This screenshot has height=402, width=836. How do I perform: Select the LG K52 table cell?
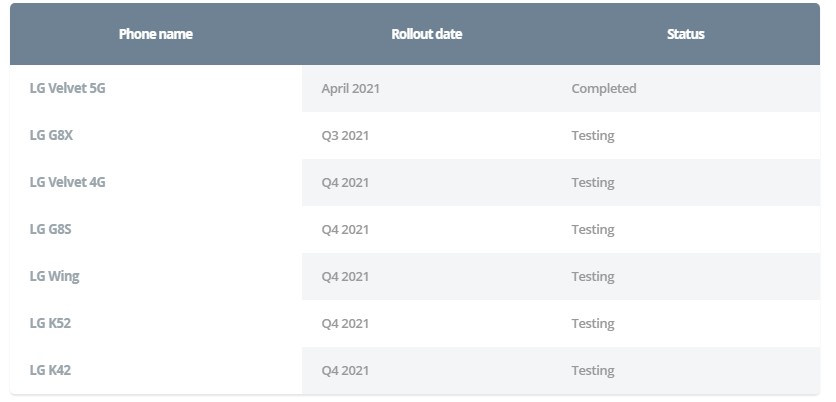pos(50,323)
